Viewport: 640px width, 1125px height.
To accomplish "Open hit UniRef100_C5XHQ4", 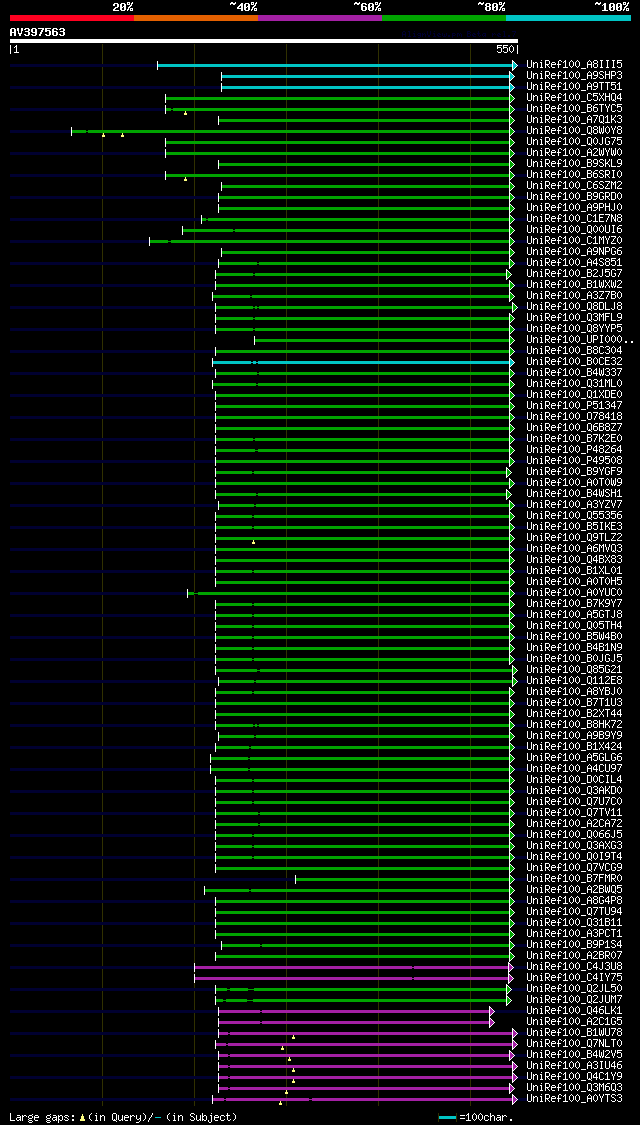I will 574,98.
